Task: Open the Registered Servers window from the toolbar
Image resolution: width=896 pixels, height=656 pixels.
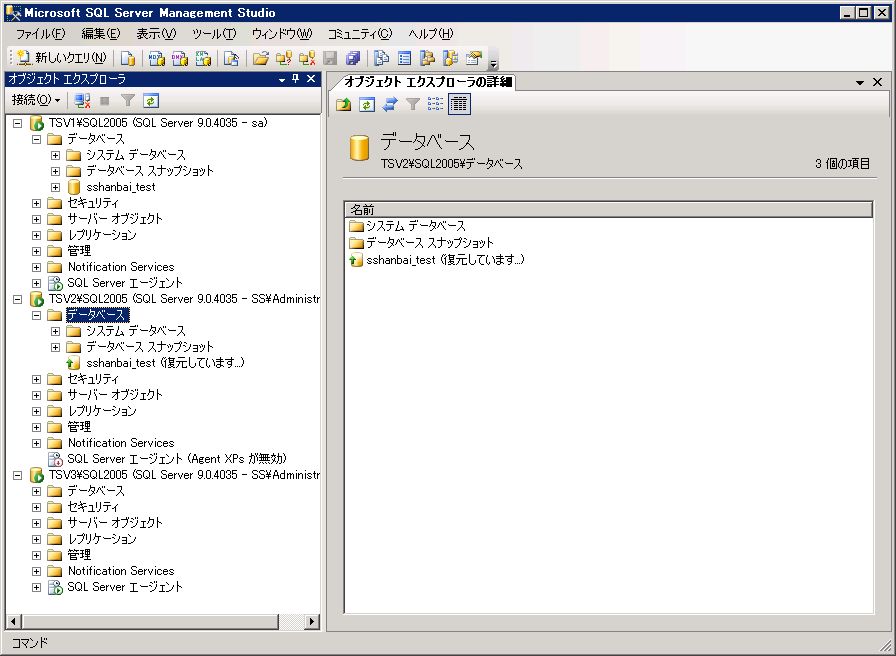Action: coord(381,58)
